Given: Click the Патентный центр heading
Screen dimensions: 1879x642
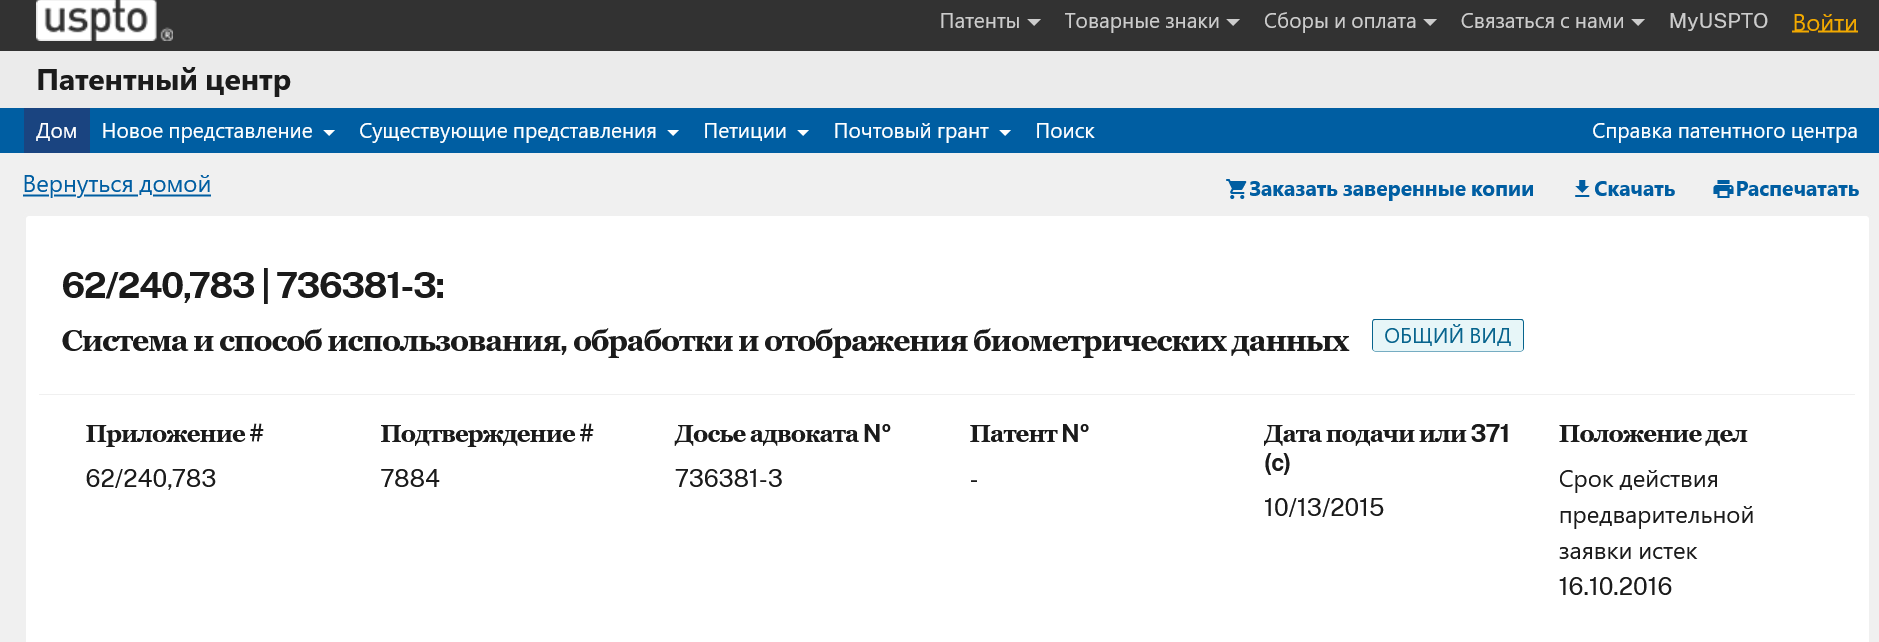Looking at the screenshot, I should pyautogui.click(x=164, y=80).
